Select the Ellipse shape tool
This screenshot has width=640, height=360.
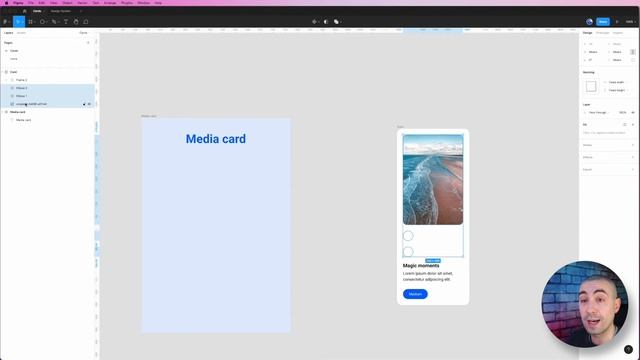42,22
